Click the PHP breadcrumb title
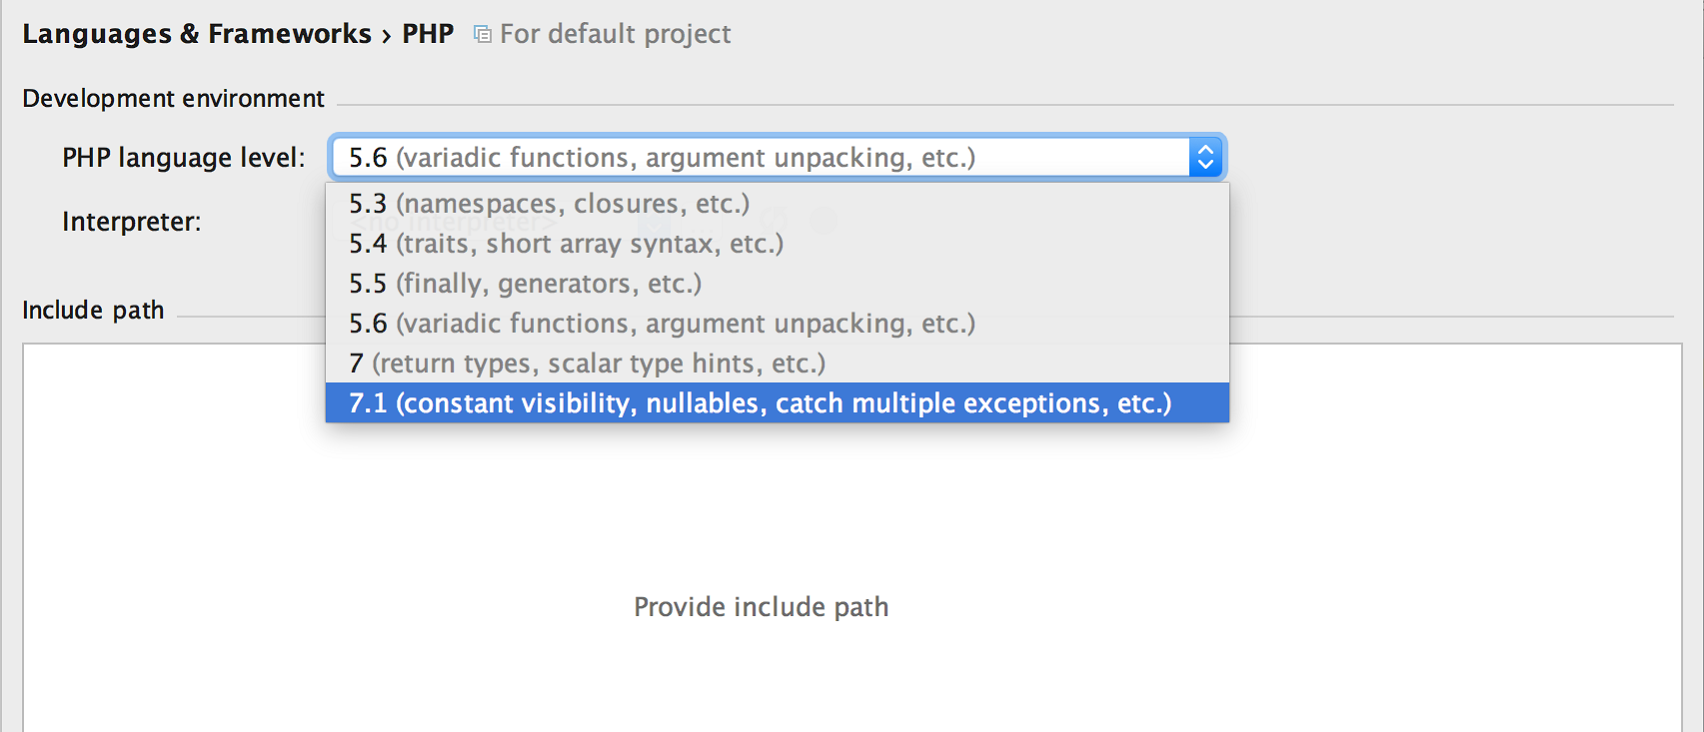The height and width of the screenshot is (732, 1704). pyautogui.click(x=428, y=34)
